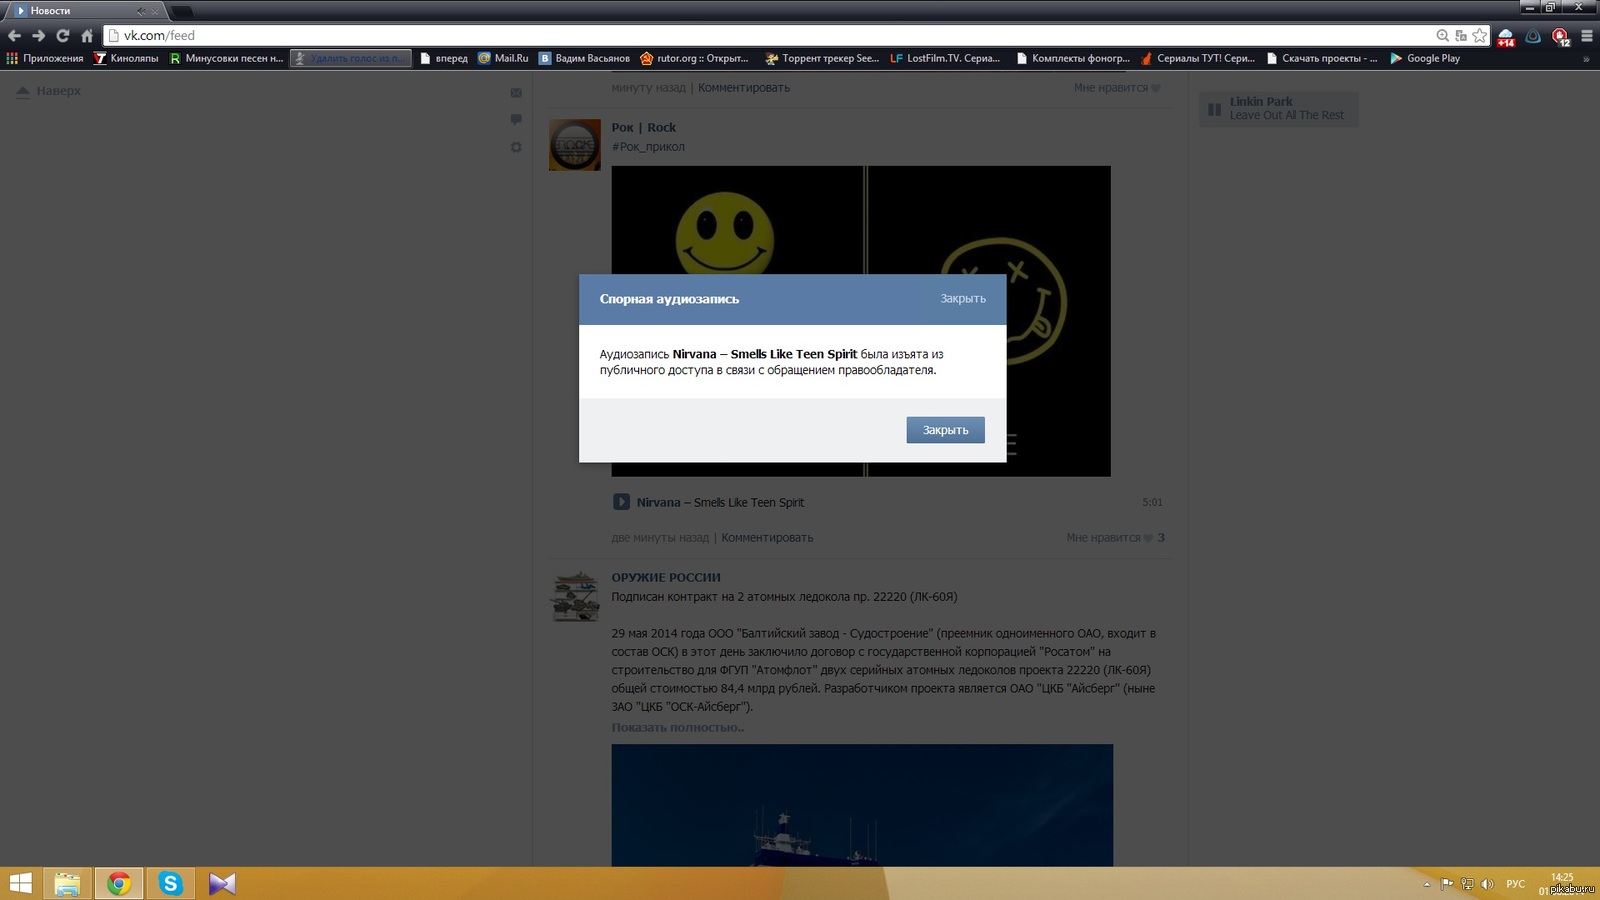The height and width of the screenshot is (900, 1600).
Task: Open the Торрент трекер bookmark
Action: click(822, 59)
